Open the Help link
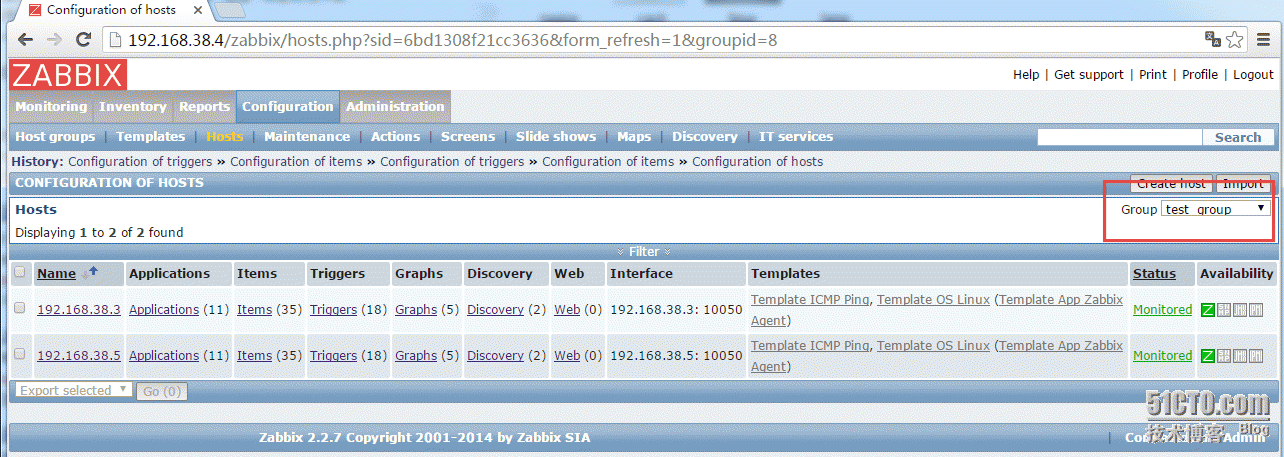 pos(1026,74)
